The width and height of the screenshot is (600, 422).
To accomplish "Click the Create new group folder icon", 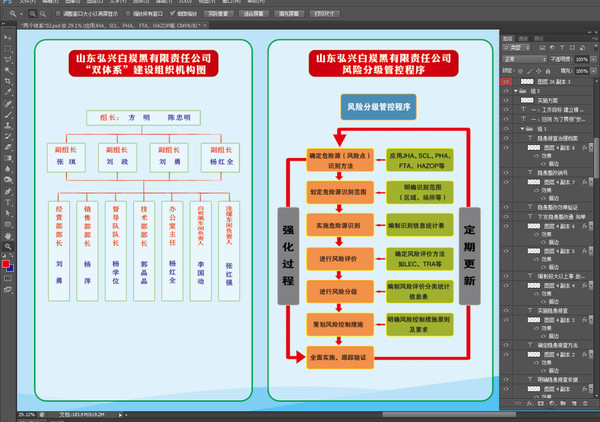I will (x=563, y=403).
